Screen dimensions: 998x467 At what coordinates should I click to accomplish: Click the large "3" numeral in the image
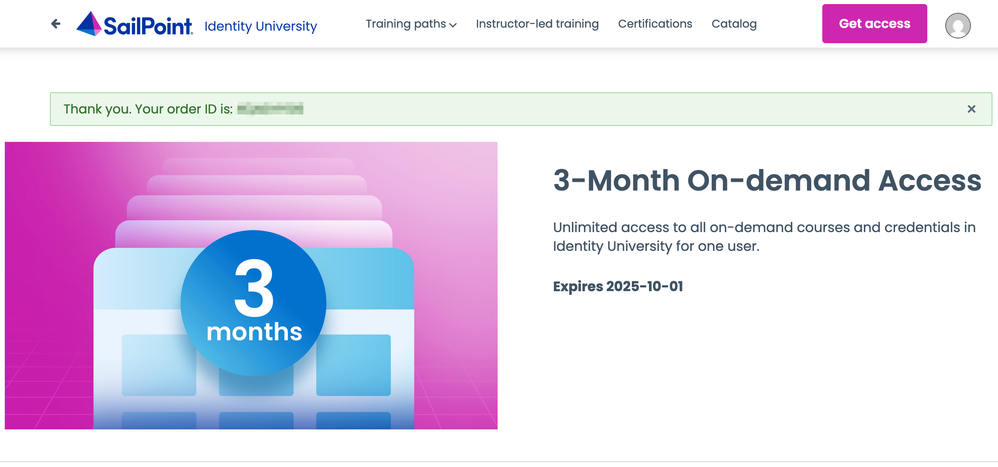[254, 286]
